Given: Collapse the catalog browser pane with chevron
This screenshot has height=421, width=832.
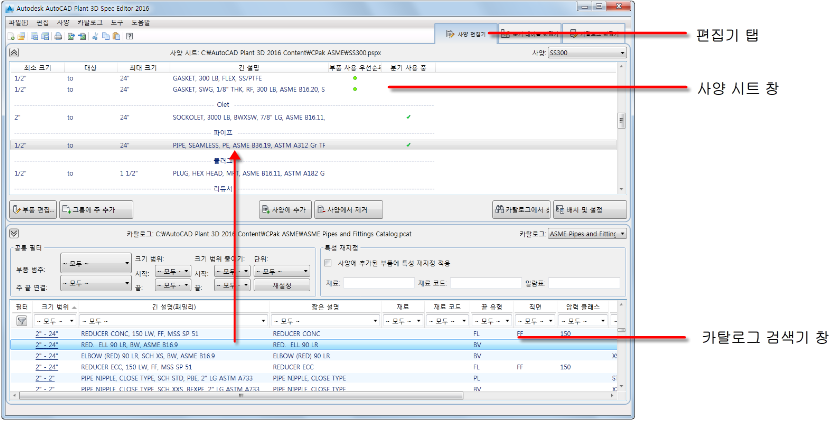Looking at the screenshot, I should 14,233.
